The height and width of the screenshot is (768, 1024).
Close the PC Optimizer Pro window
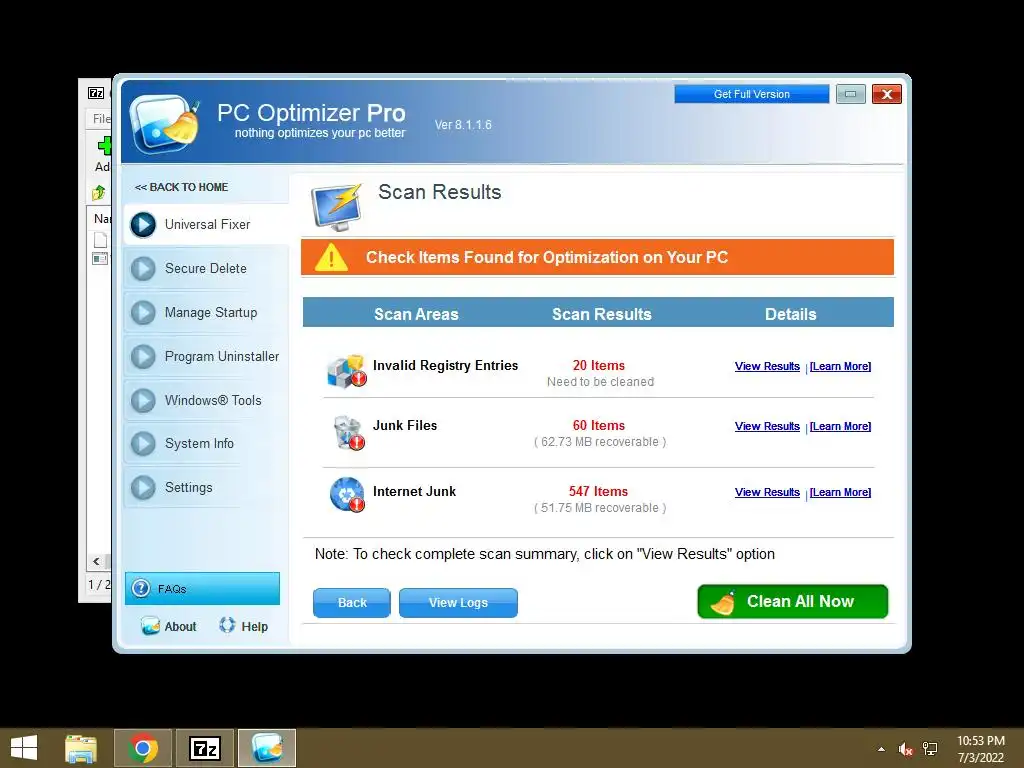[x=886, y=94]
